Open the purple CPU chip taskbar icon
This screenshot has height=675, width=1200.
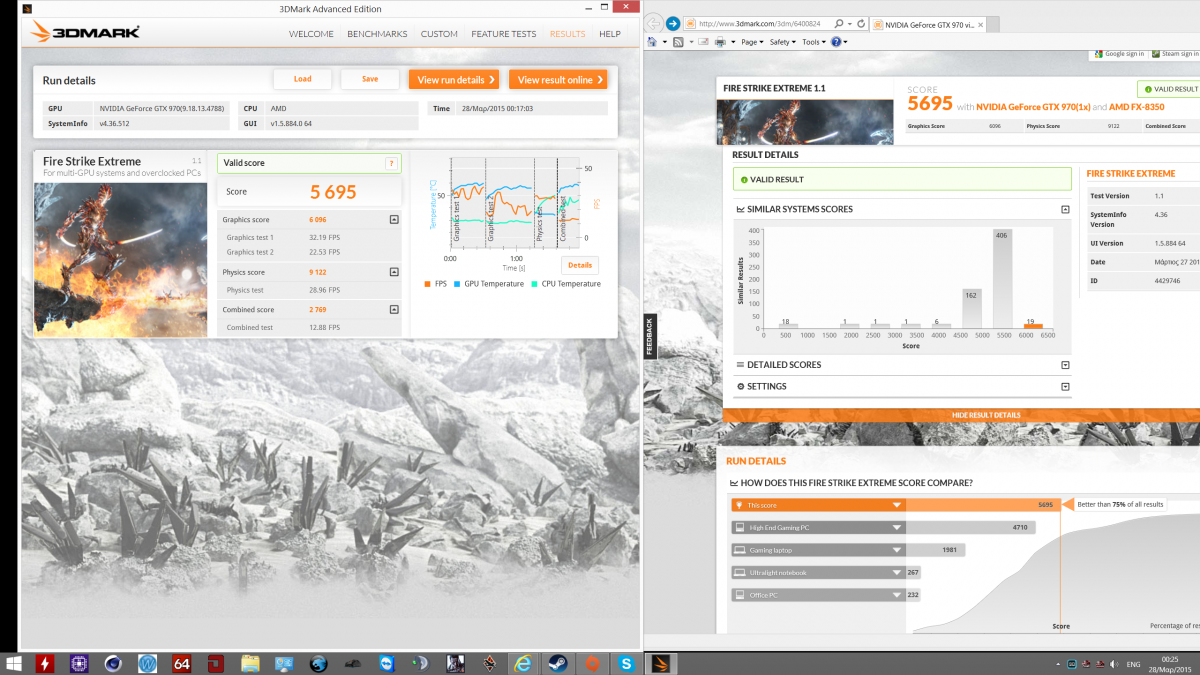[x=79, y=663]
